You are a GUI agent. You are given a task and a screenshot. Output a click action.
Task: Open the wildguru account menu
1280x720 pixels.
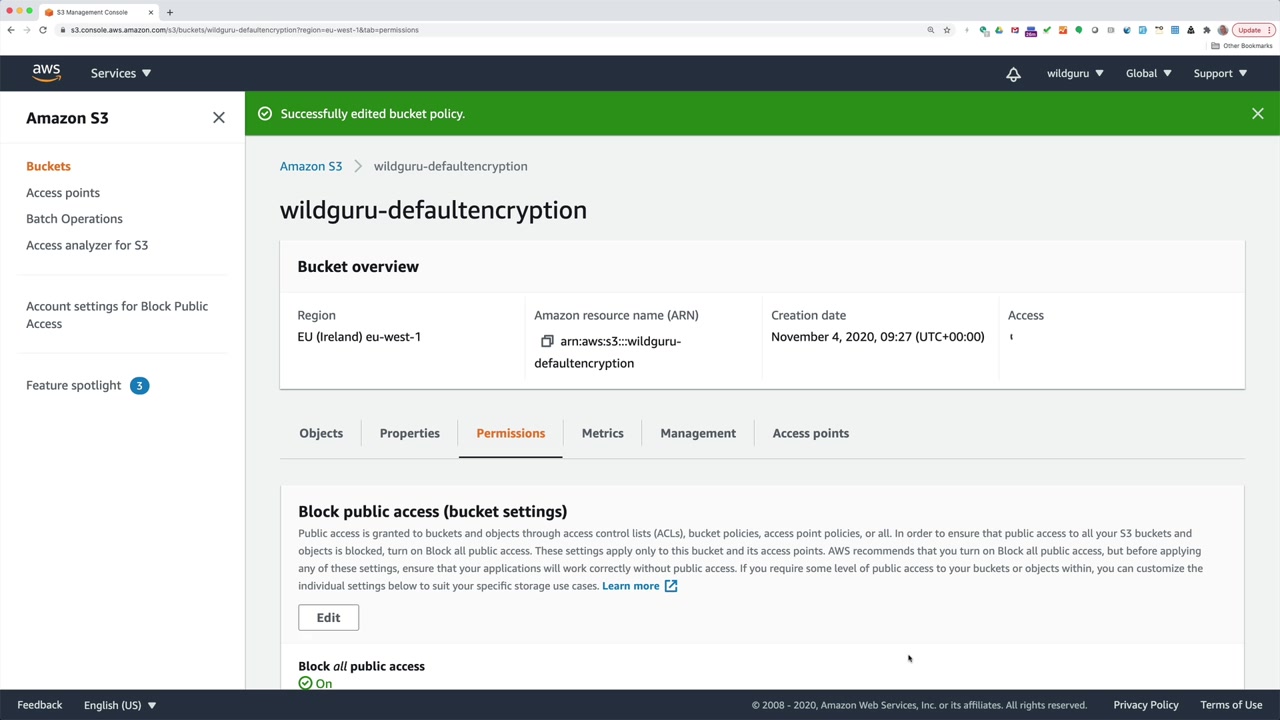(x=1075, y=73)
